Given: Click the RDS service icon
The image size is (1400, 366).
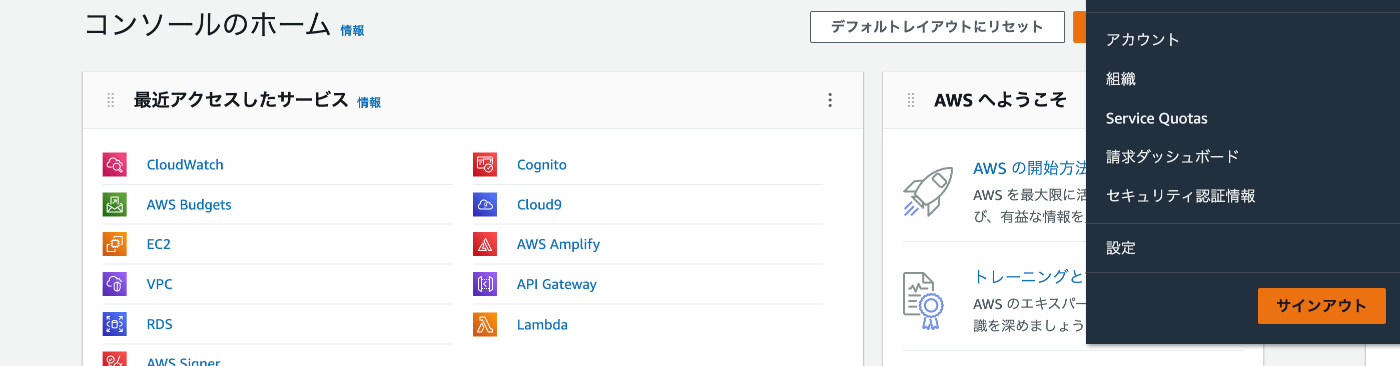Looking at the screenshot, I should pos(115,324).
